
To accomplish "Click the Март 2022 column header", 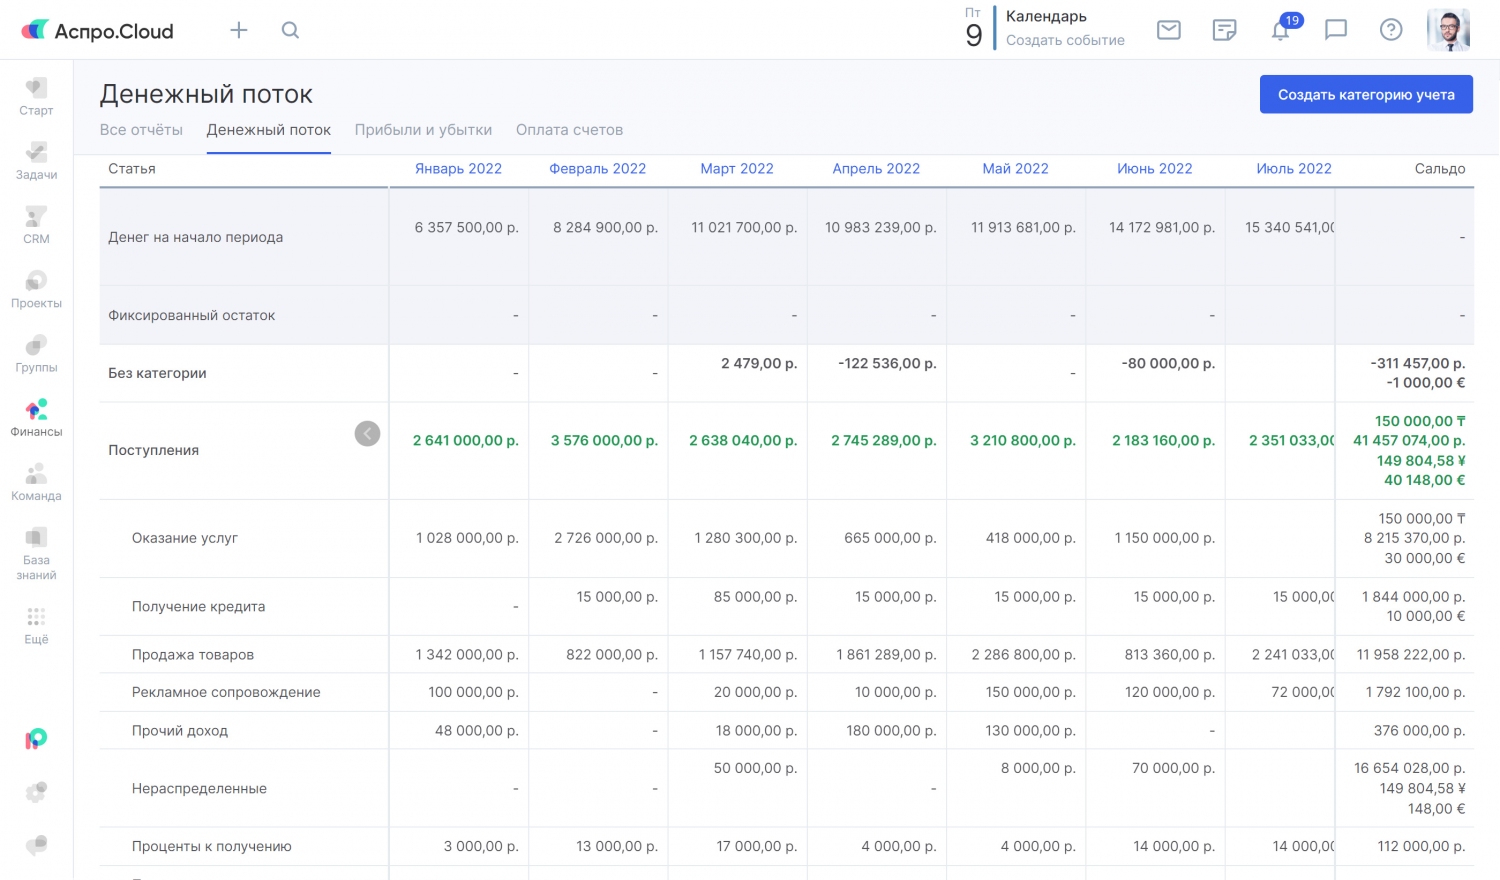I will point(737,169).
